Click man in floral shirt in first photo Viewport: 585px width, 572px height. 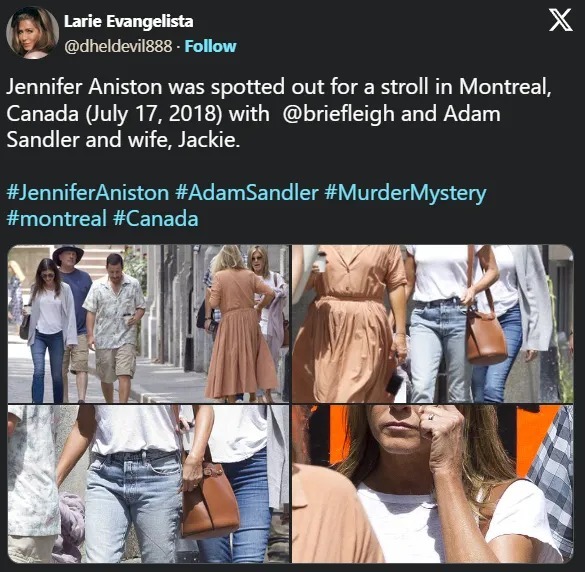pos(113,326)
